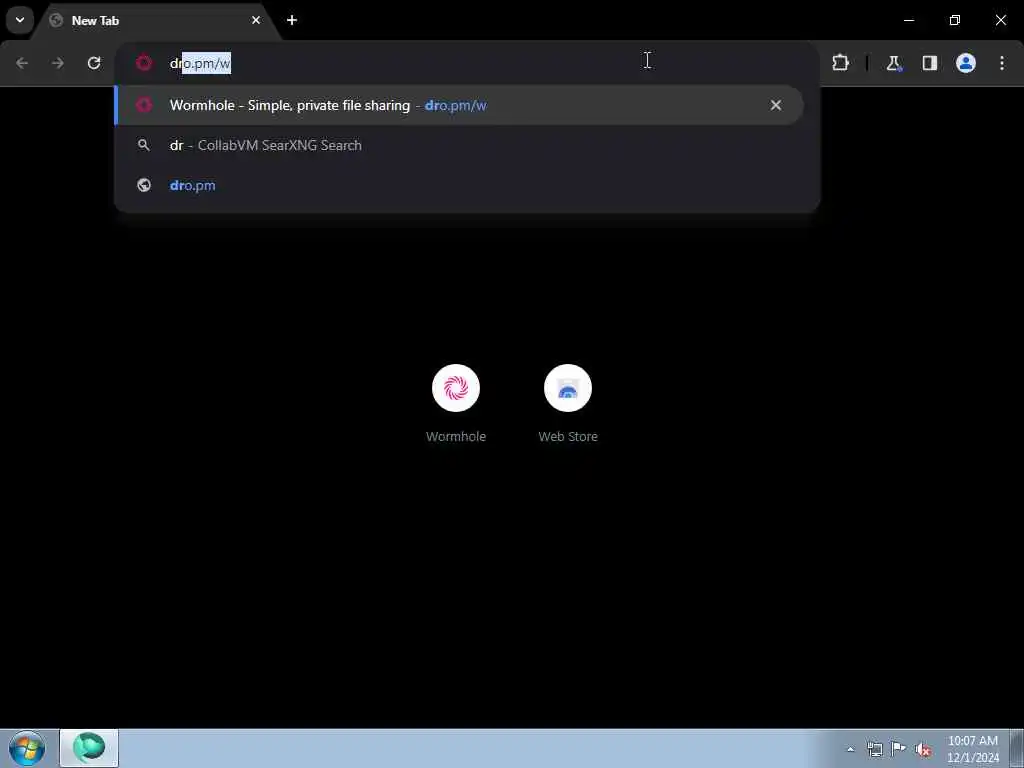This screenshot has height=768, width=1024.
Task: Open the network tray icon
Action: 874,750
